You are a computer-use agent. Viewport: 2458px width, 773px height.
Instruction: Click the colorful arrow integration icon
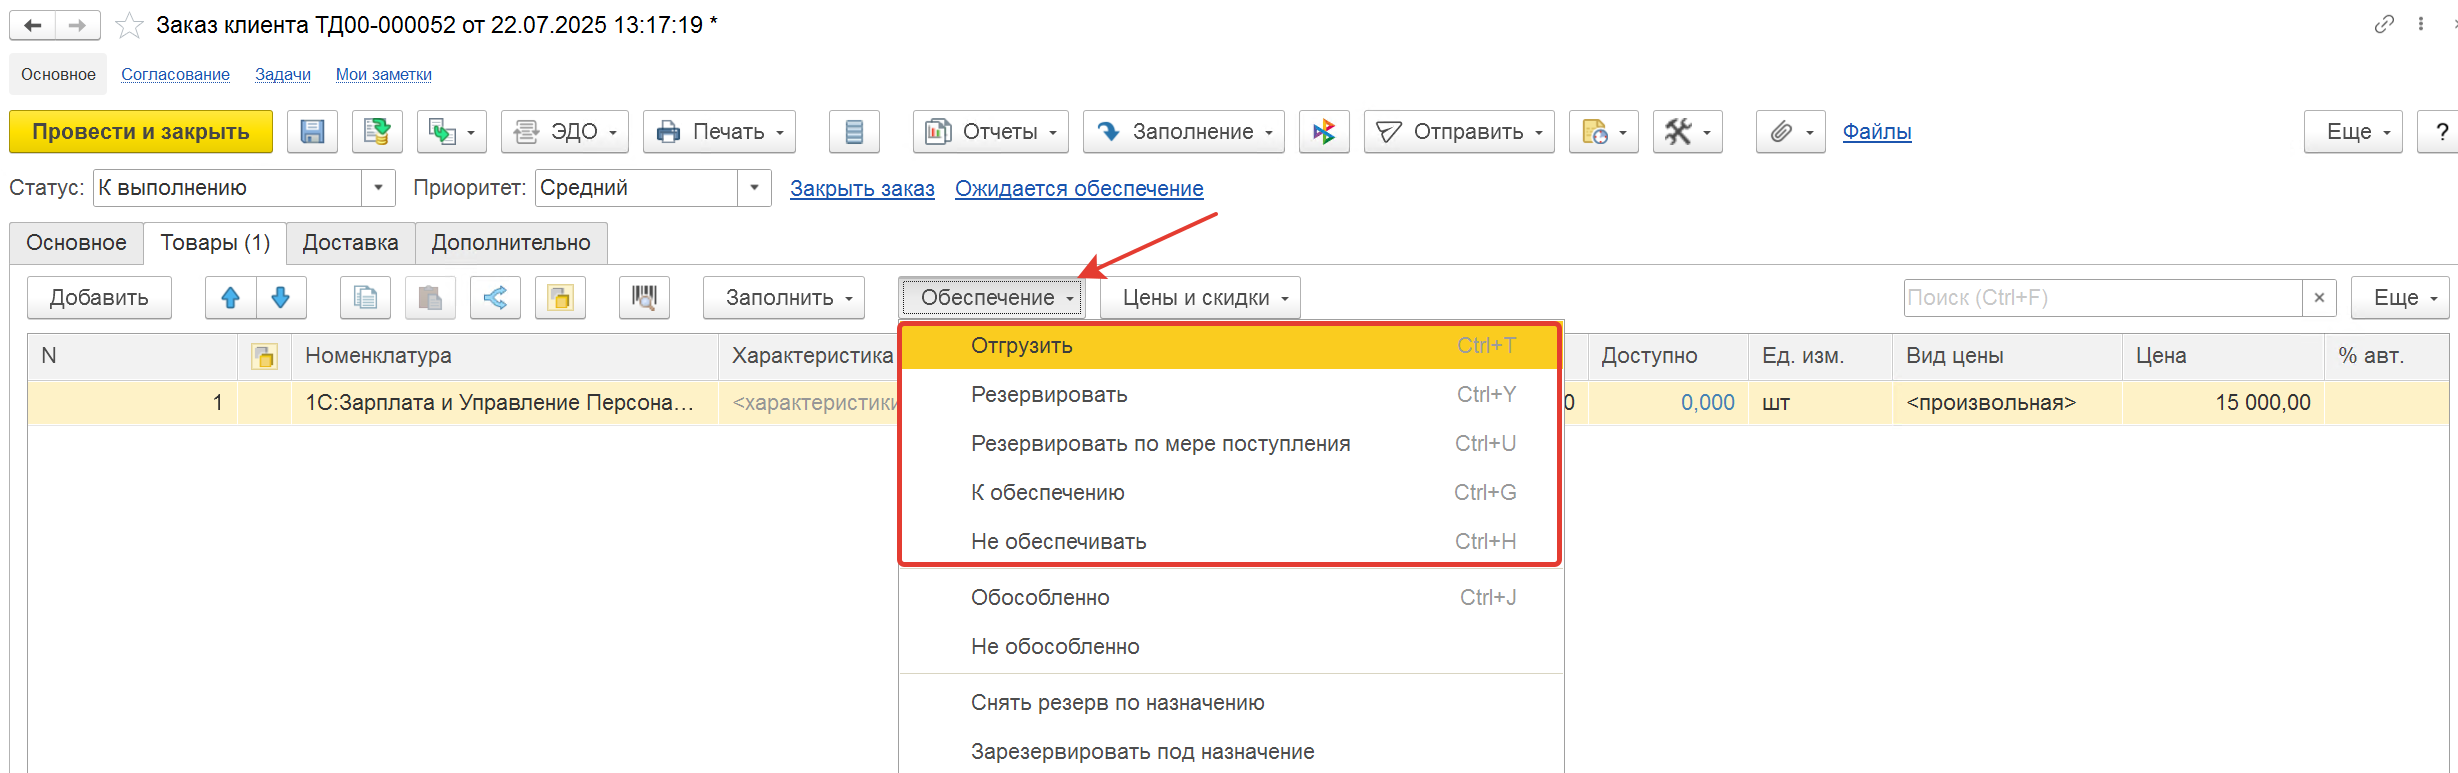(x=1324, y=132)
